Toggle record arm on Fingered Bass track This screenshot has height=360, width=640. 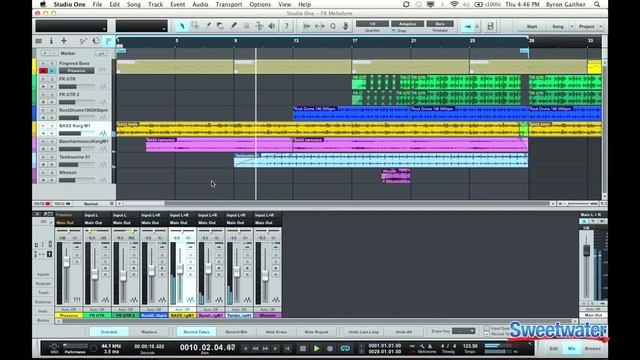(43, 71)
